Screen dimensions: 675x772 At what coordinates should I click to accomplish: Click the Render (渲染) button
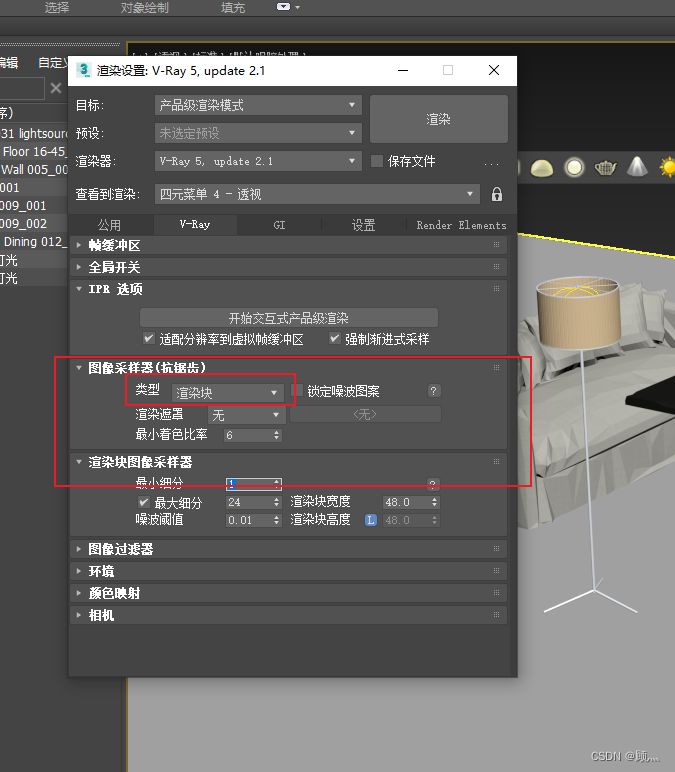[439, 119]
